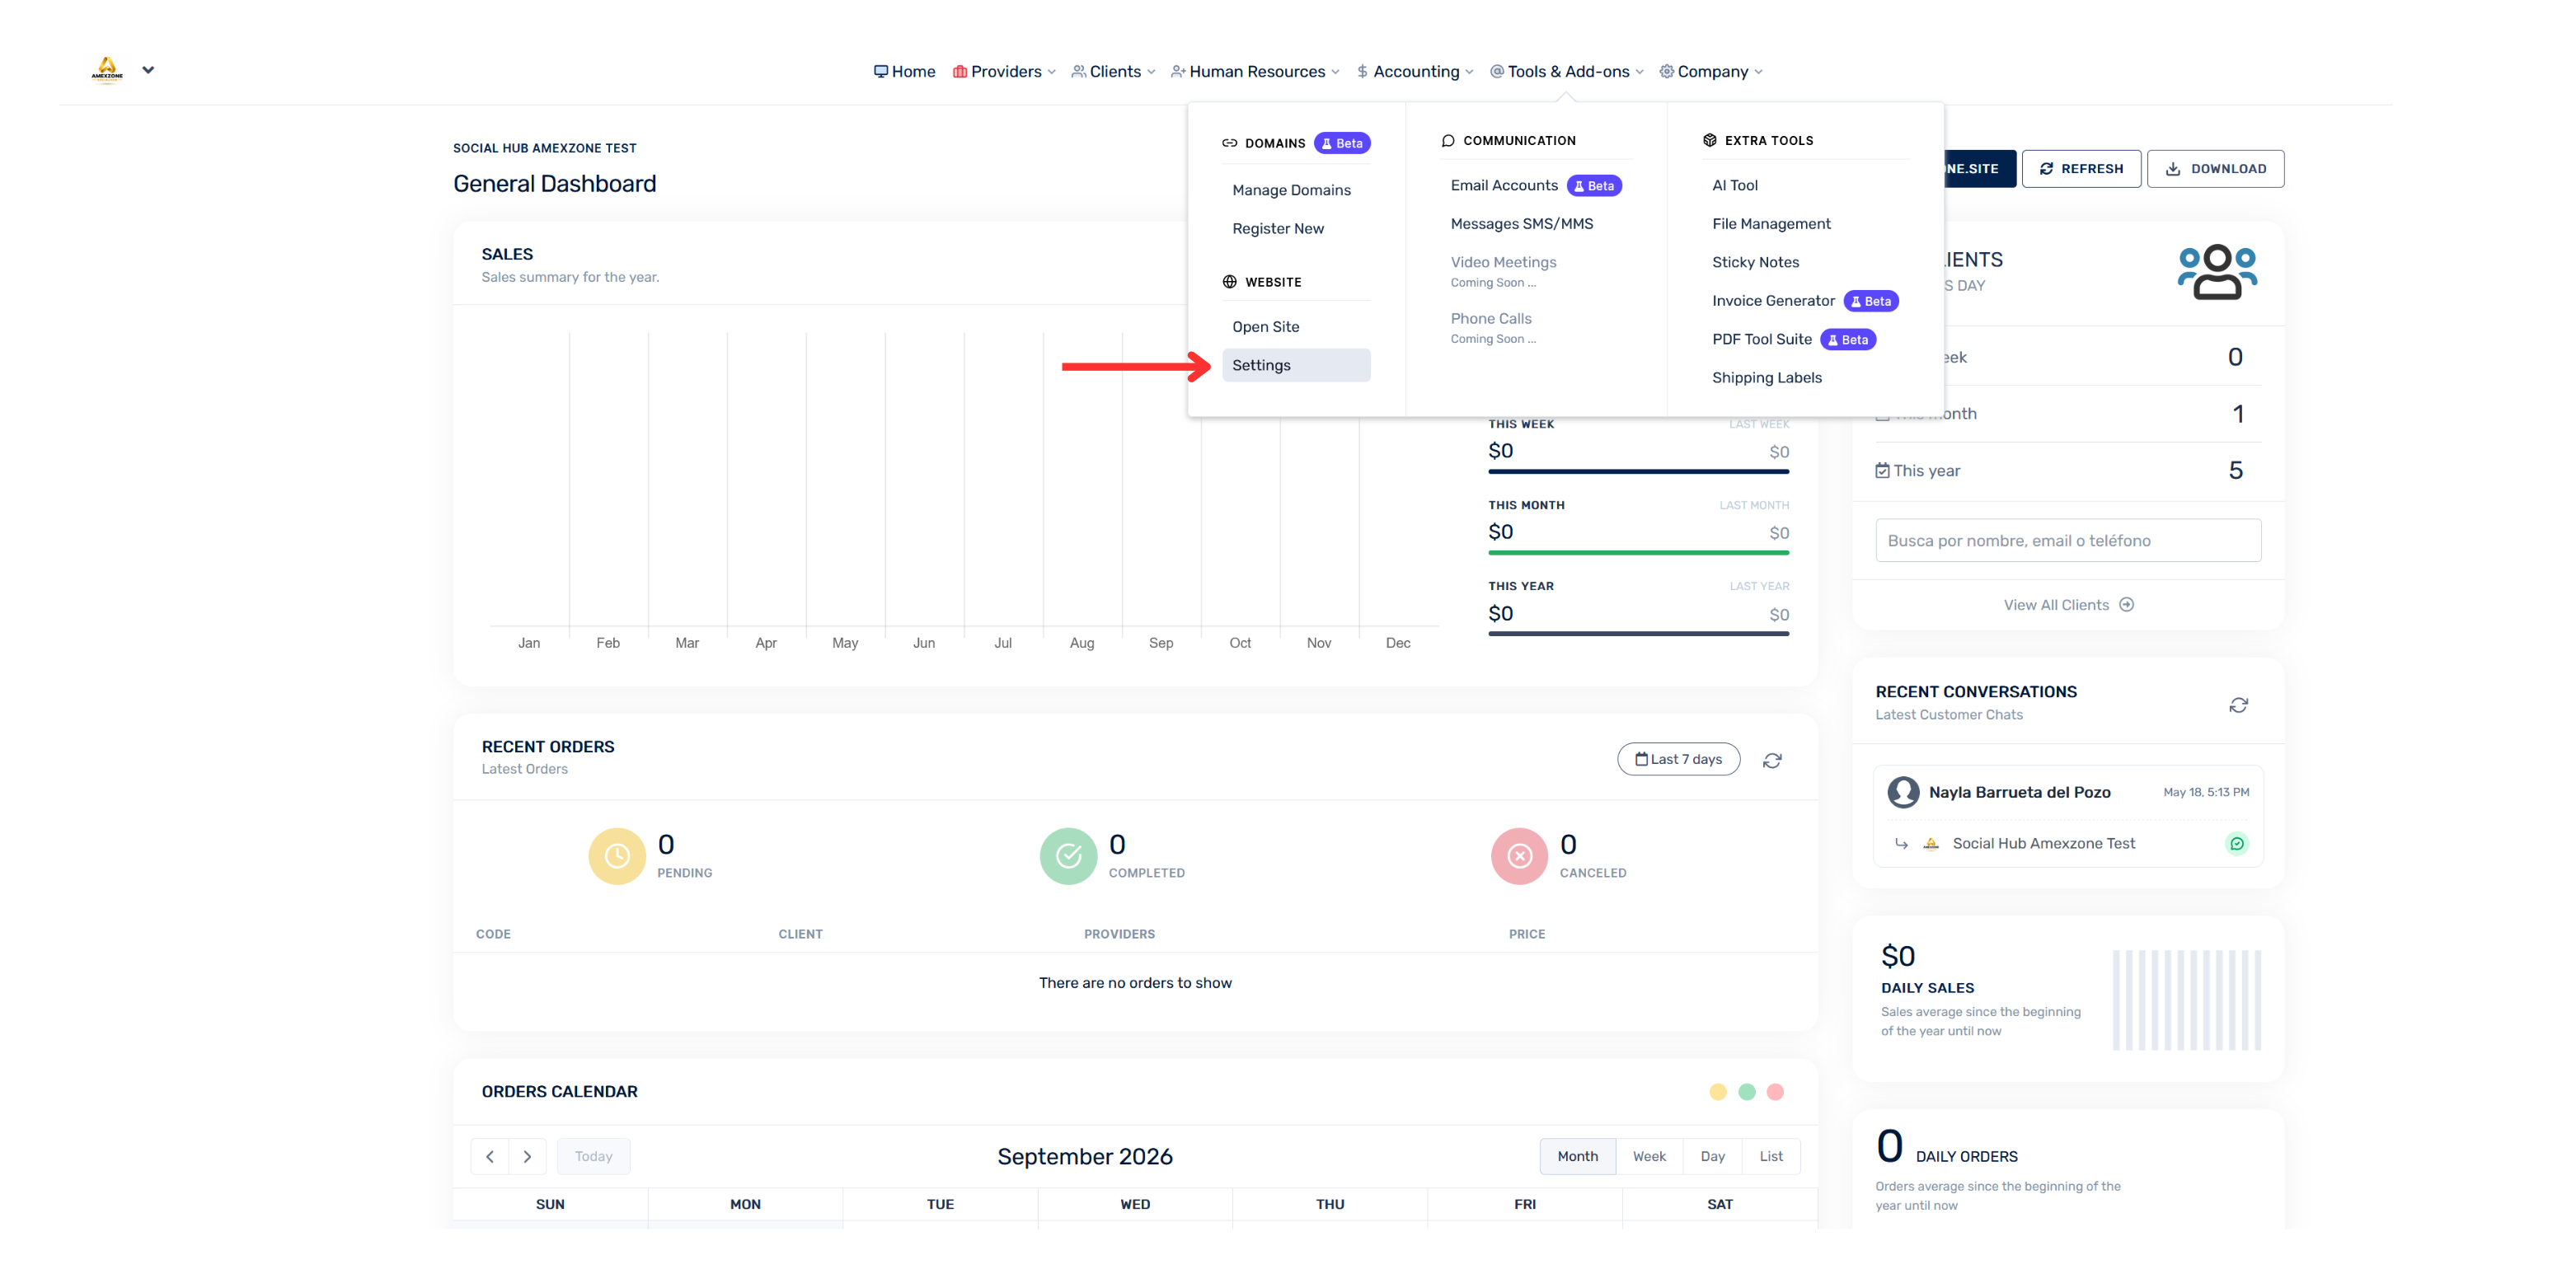Open View All Clients link
The image size is (2576, 1288).
(2068, 605)
